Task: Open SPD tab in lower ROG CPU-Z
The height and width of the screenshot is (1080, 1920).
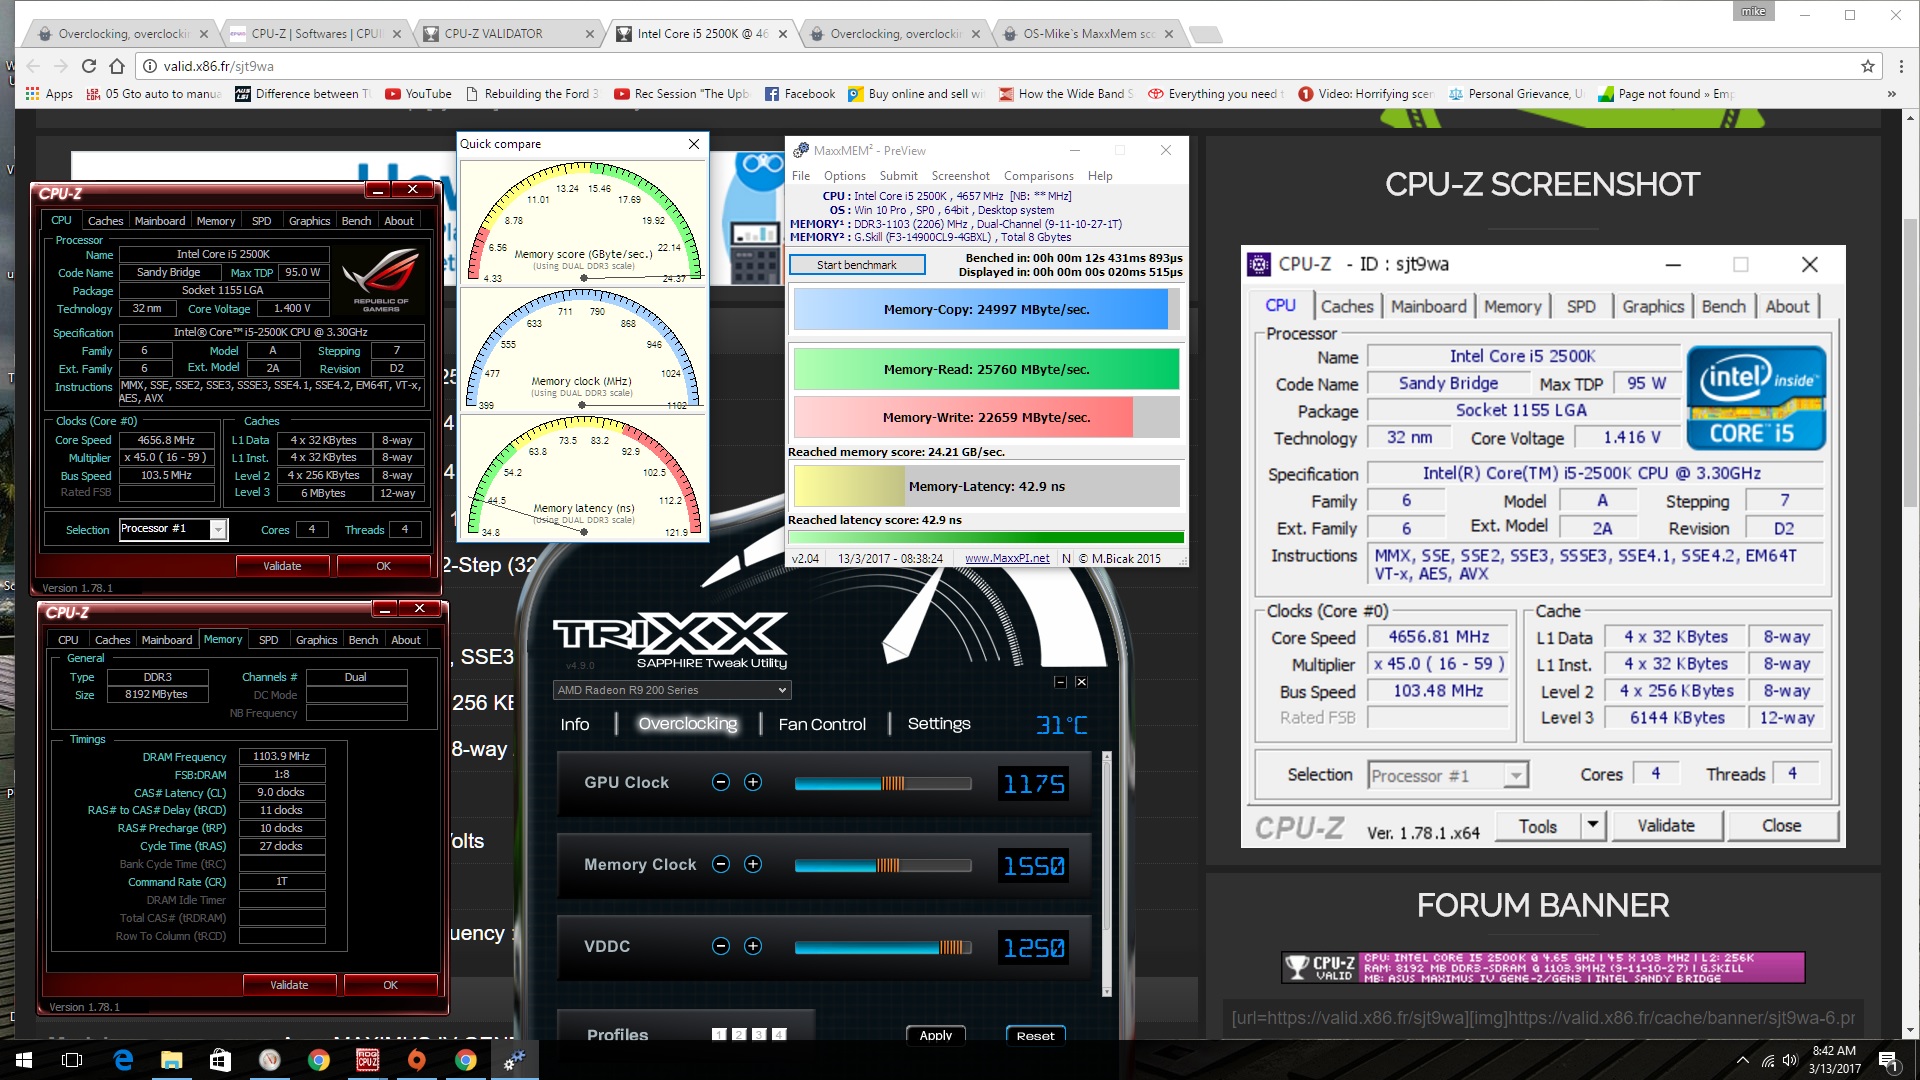Action: (x=268, y=640)
